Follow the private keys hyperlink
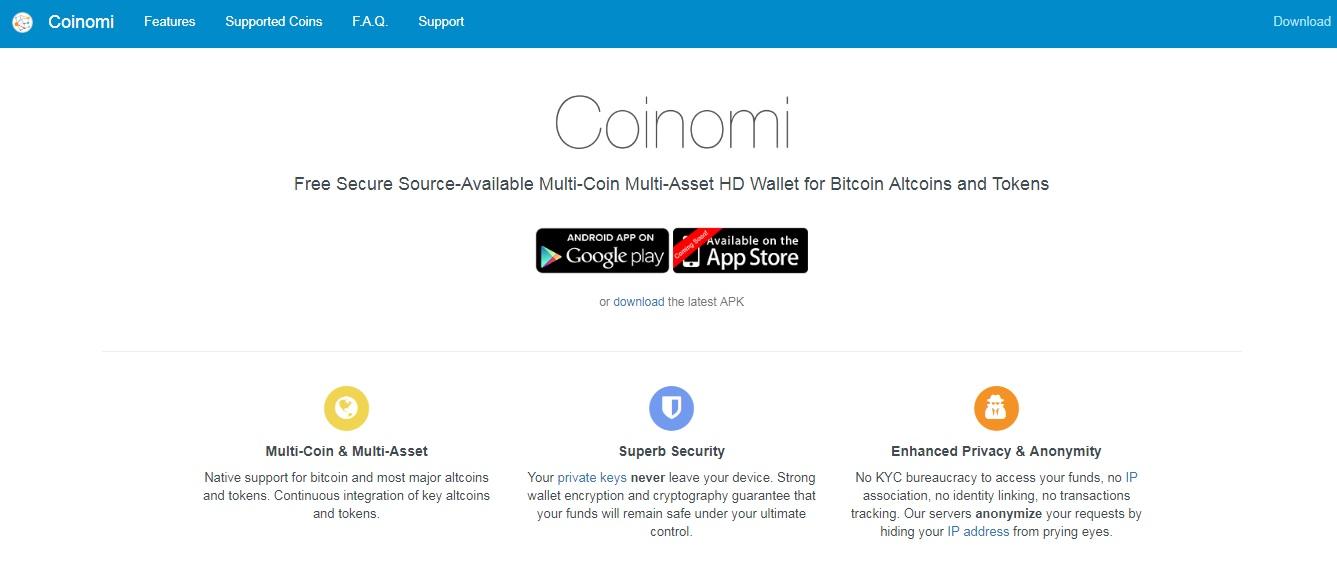Viewport: 1337px width, 569px height. click(x=592, y=477)
